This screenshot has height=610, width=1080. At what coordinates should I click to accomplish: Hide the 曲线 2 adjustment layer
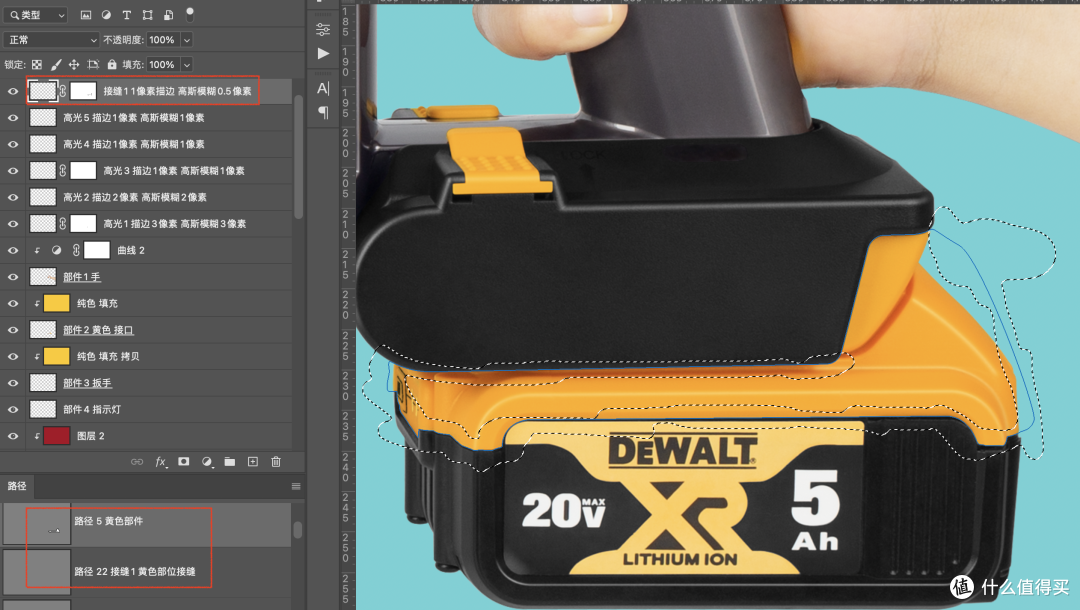(12, 251)
